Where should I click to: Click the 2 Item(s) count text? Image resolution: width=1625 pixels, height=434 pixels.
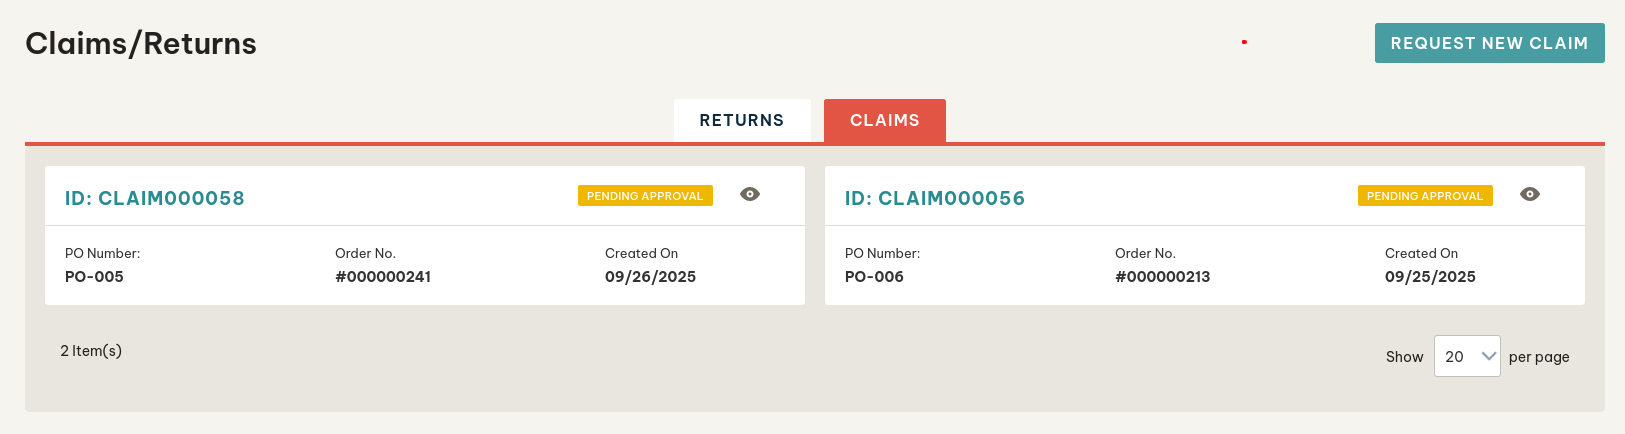tap(91, 351)
